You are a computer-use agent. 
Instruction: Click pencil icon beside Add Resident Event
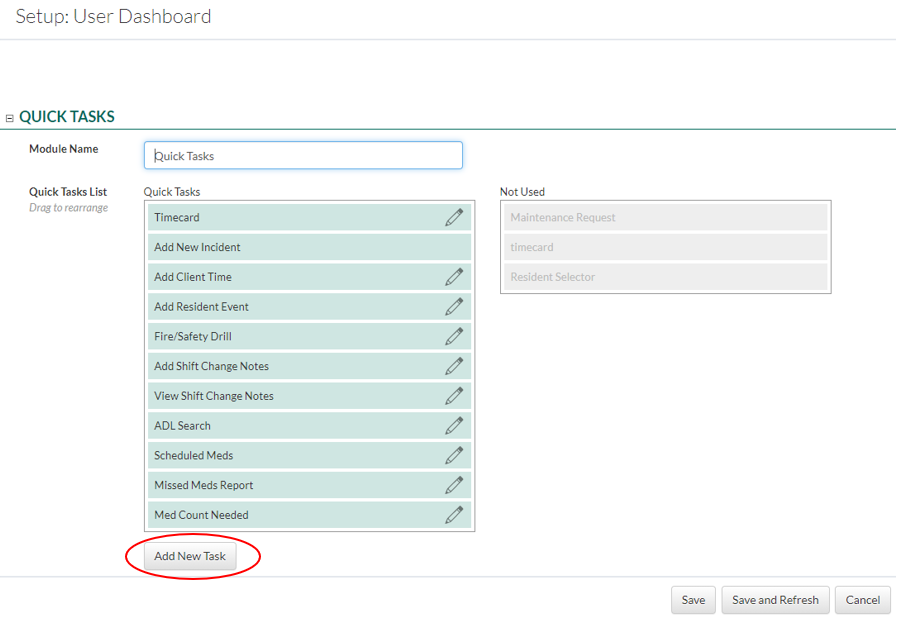click(x=454, y=307)
